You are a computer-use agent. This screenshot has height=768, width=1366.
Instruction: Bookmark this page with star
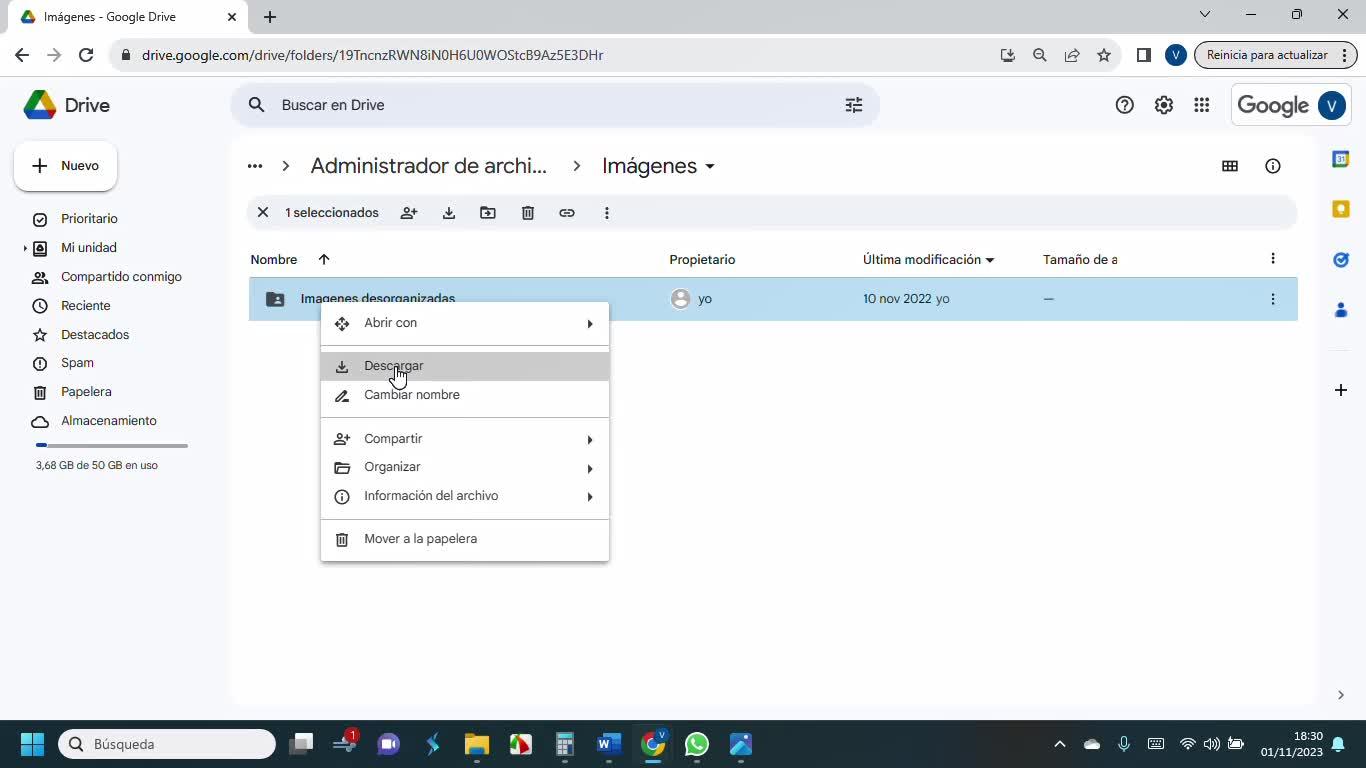(1104, 55)
